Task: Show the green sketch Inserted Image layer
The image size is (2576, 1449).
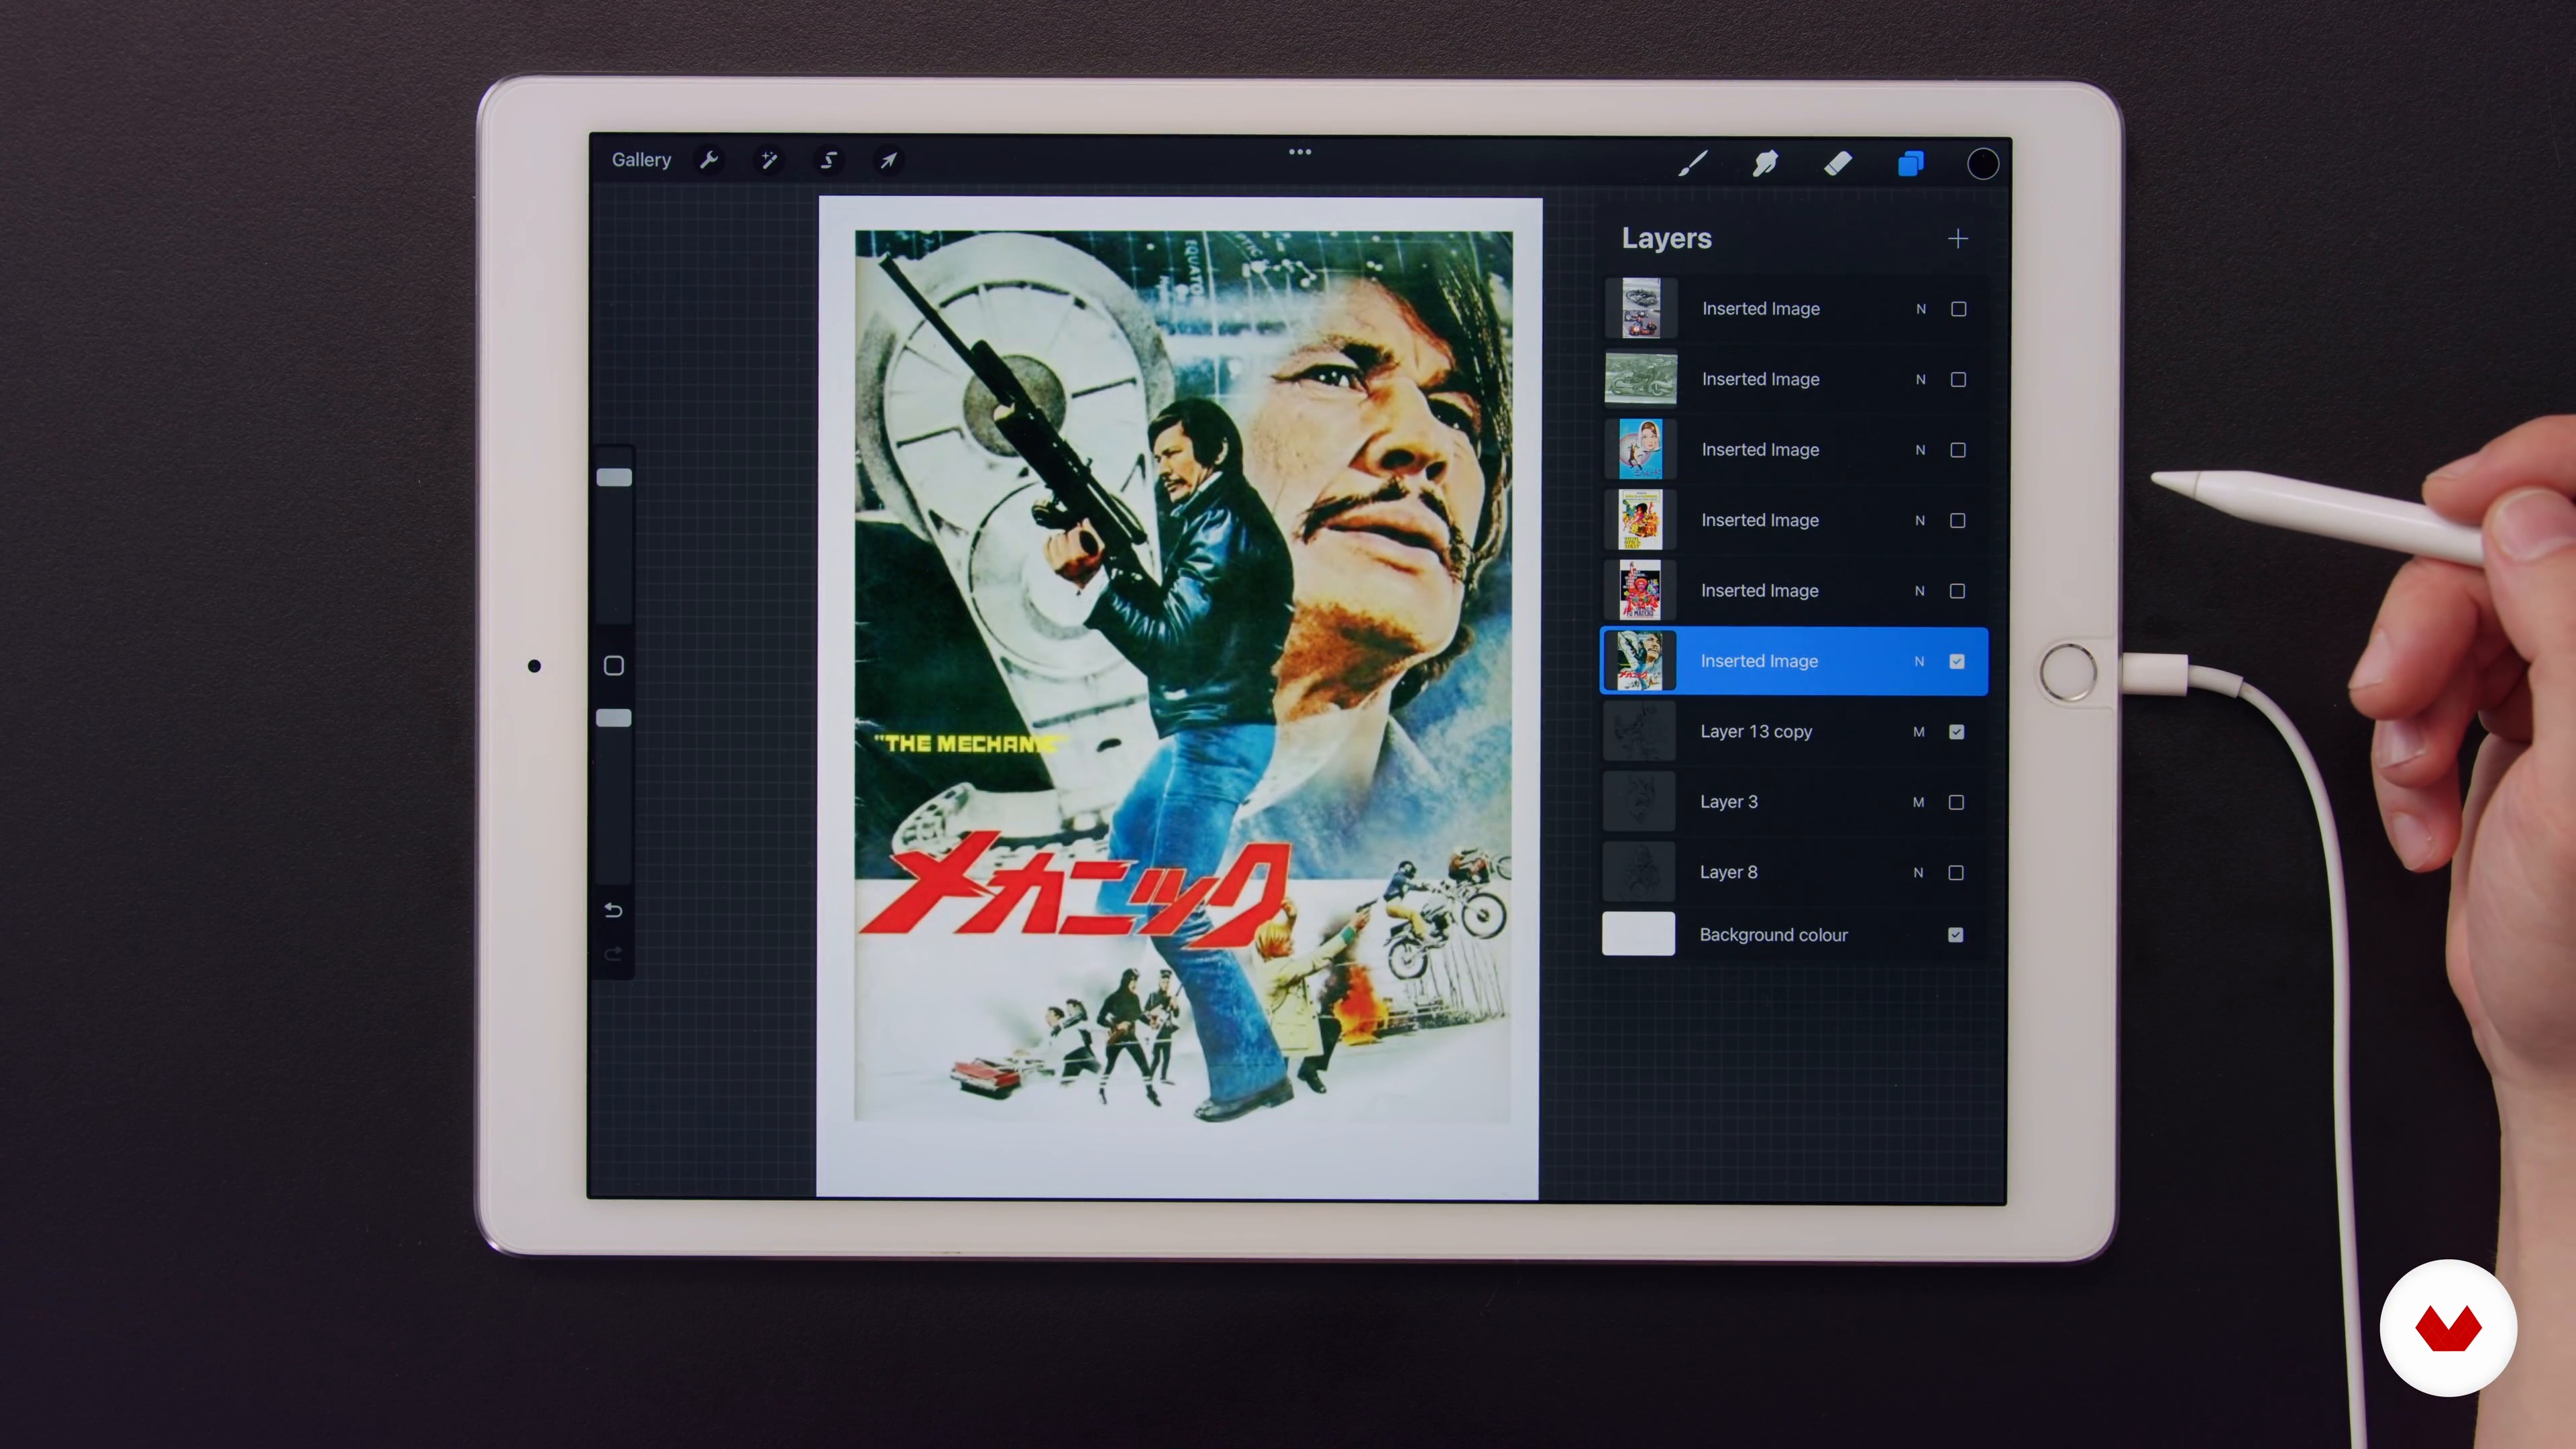Action: click(x=1958, y=380)
